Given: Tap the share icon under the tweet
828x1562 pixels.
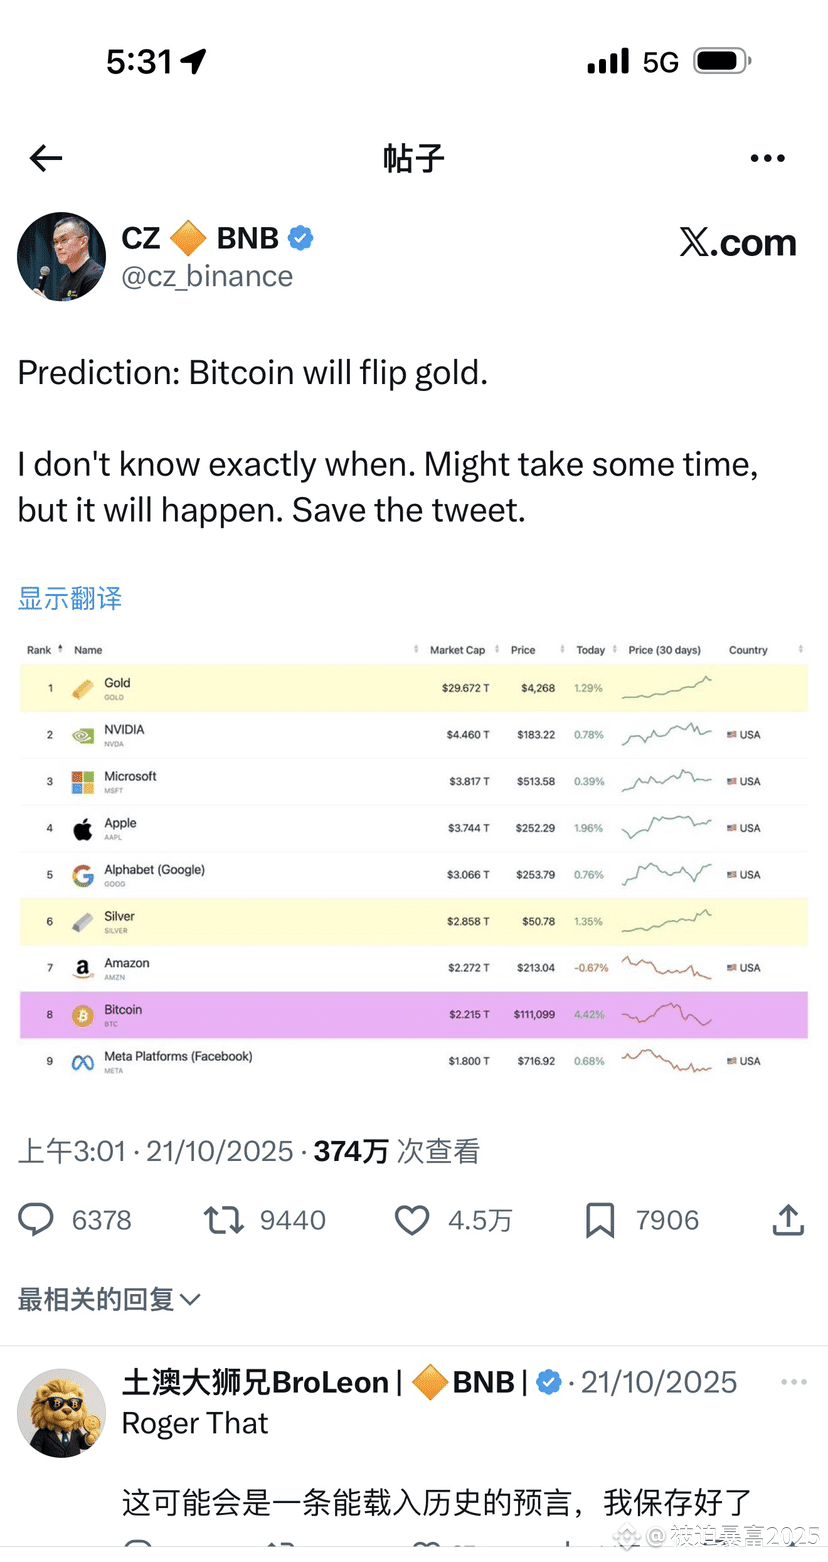Looking at the screenshot, I should [x=787, y=1219].
